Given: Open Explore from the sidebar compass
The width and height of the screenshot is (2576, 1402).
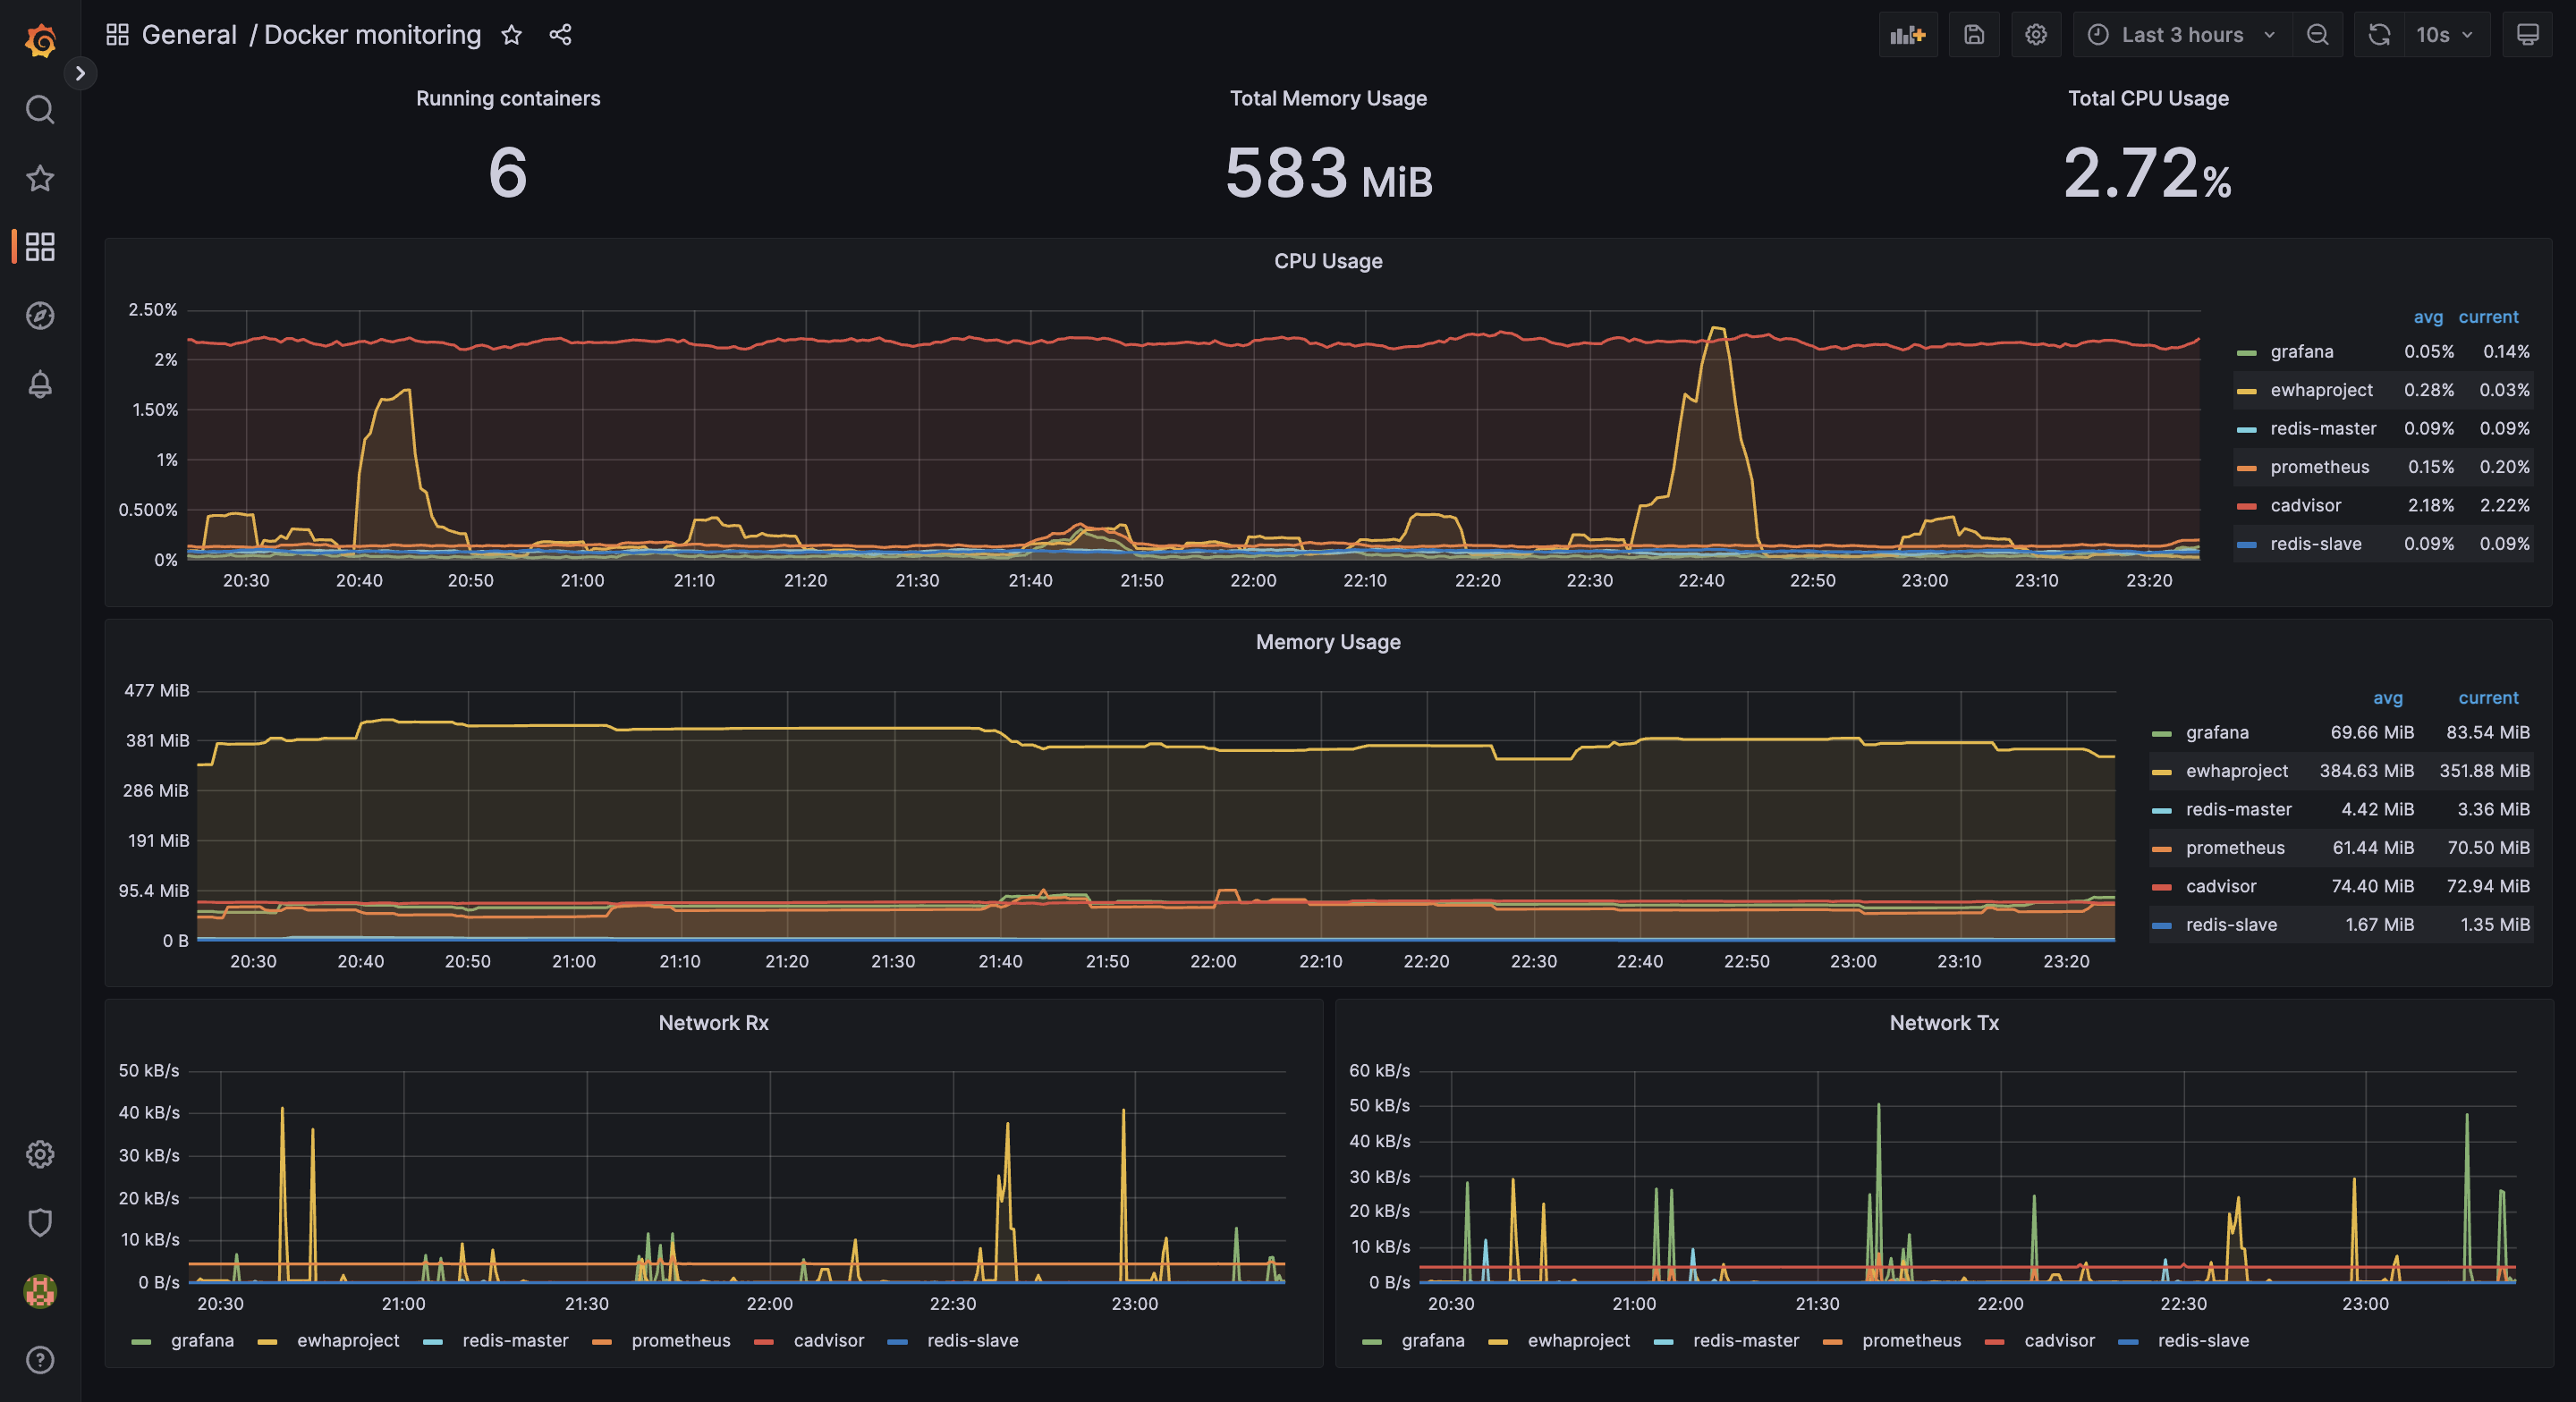Looking at the screenshot, I should pyautogui.click(x=40, y=316).
